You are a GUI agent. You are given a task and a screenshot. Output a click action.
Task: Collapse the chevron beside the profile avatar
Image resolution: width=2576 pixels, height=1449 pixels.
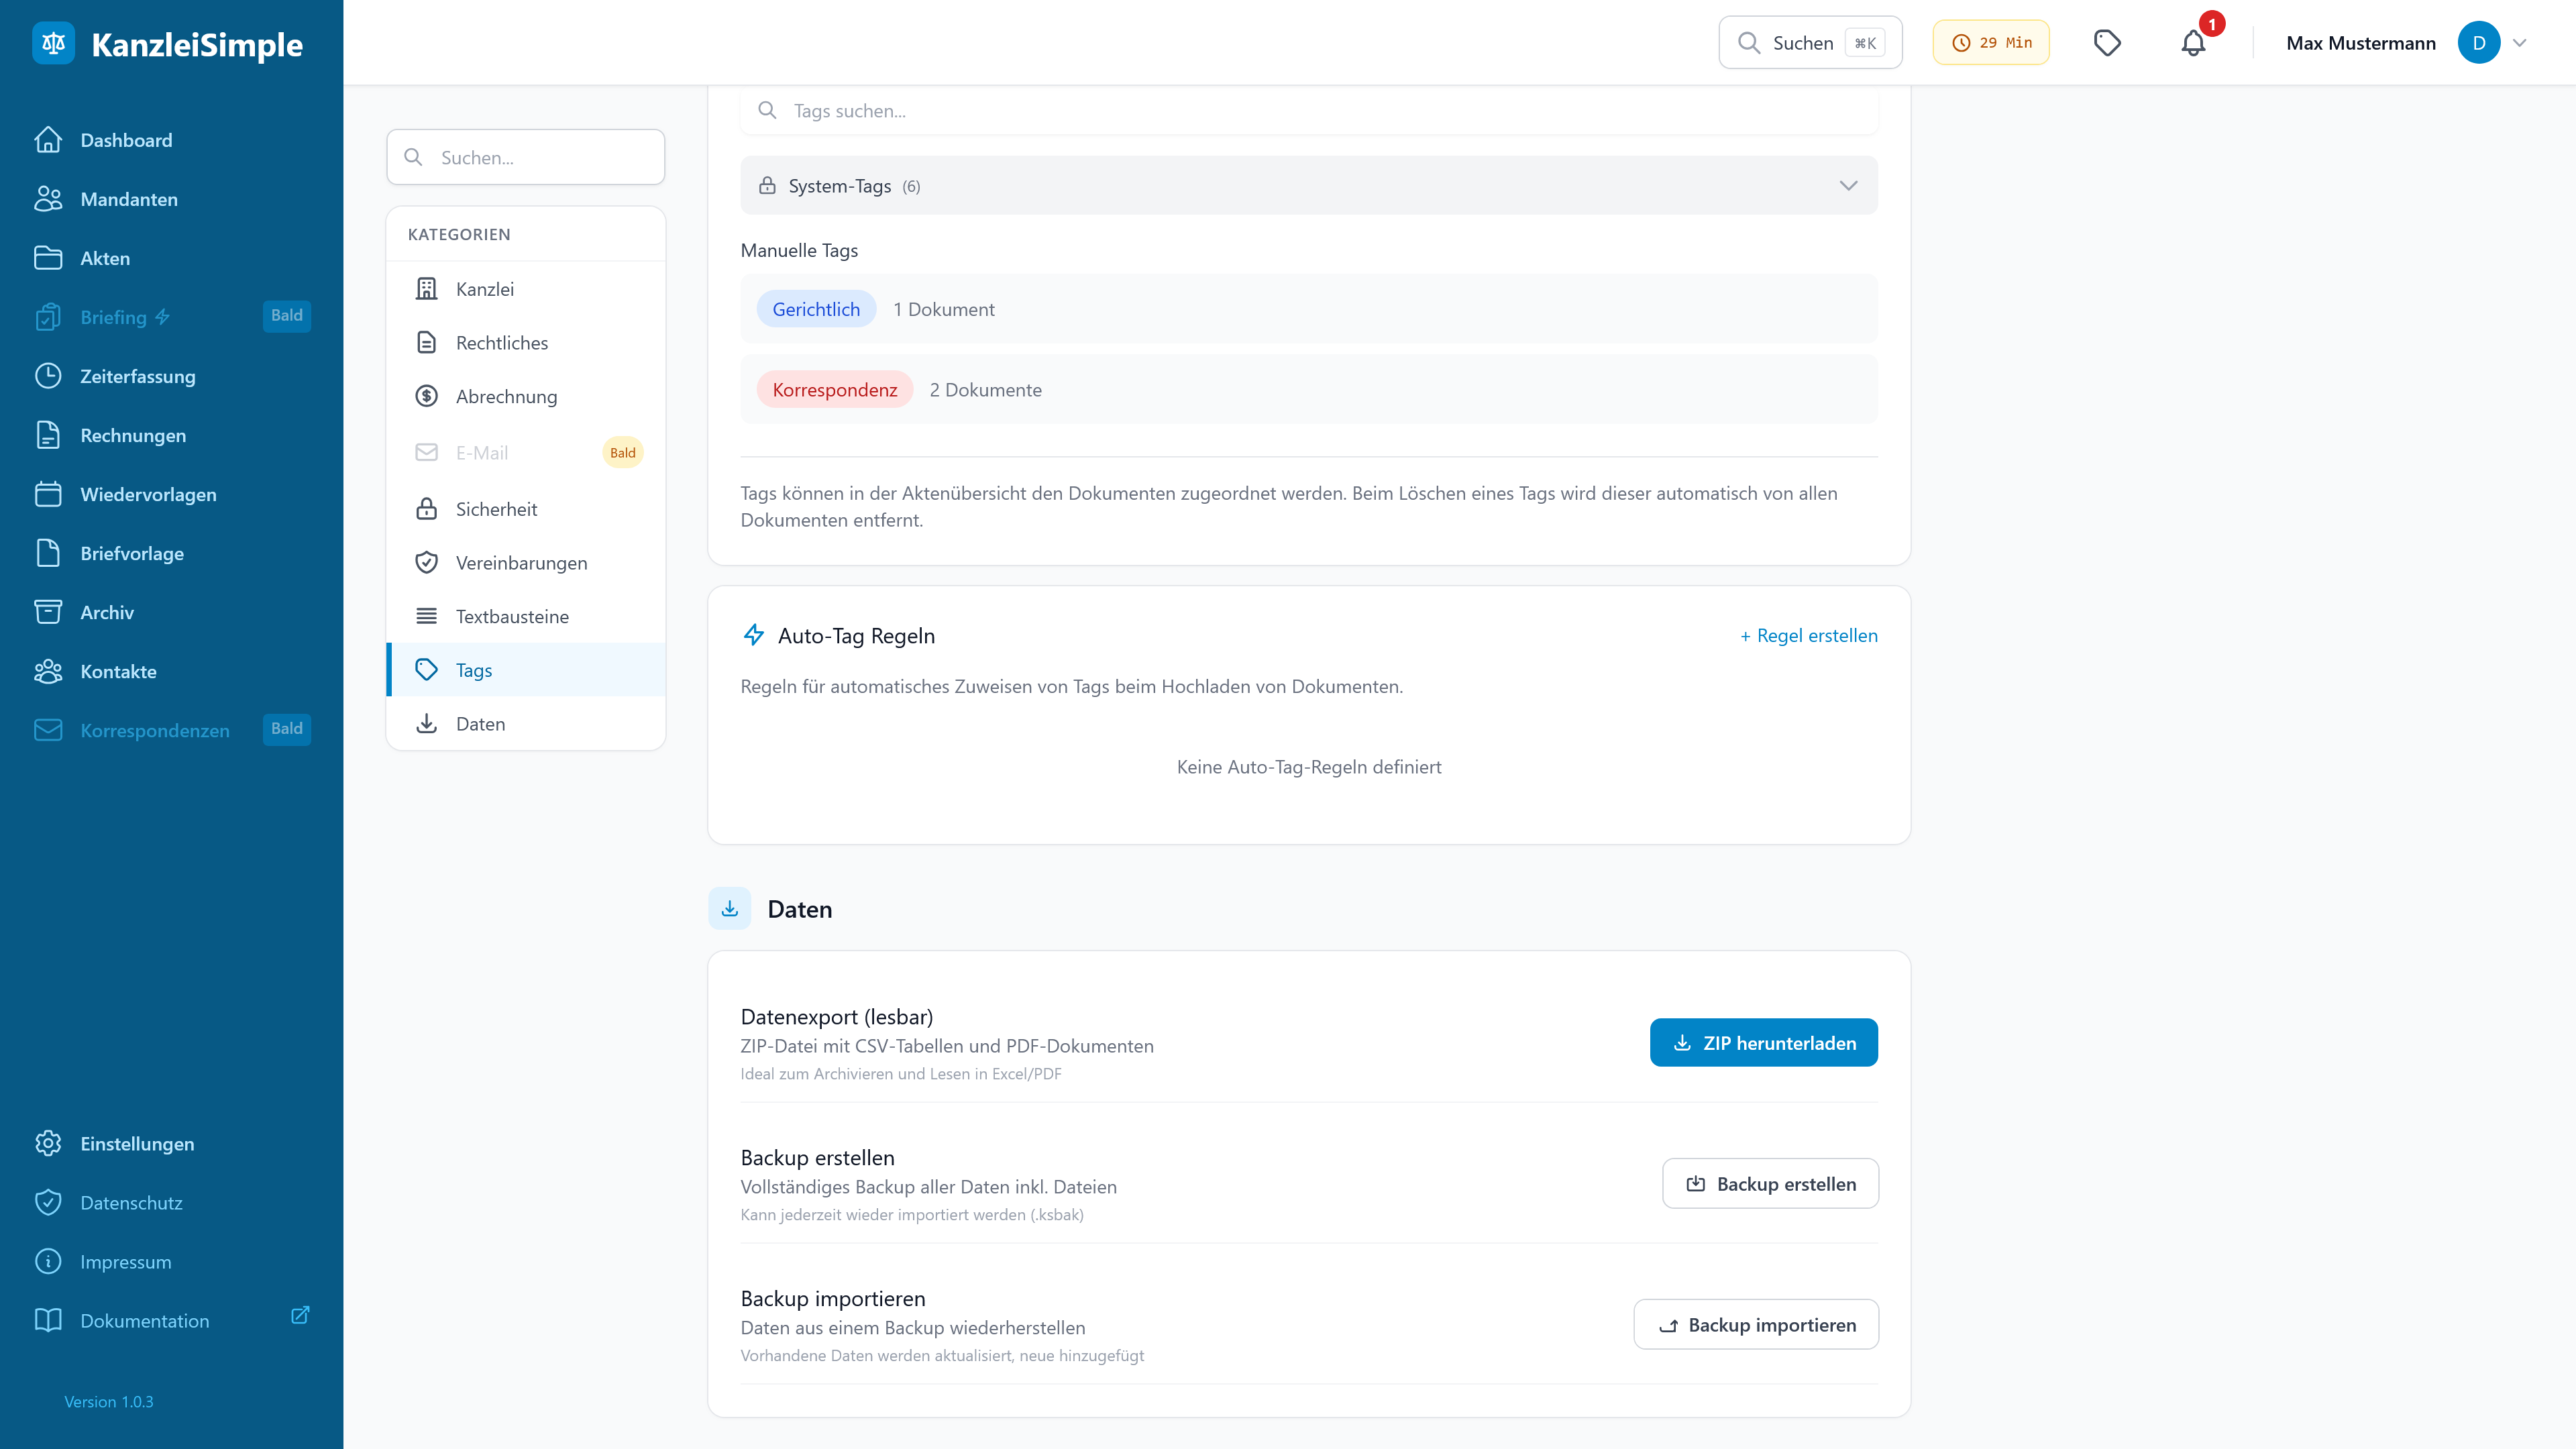(2519, 42)
